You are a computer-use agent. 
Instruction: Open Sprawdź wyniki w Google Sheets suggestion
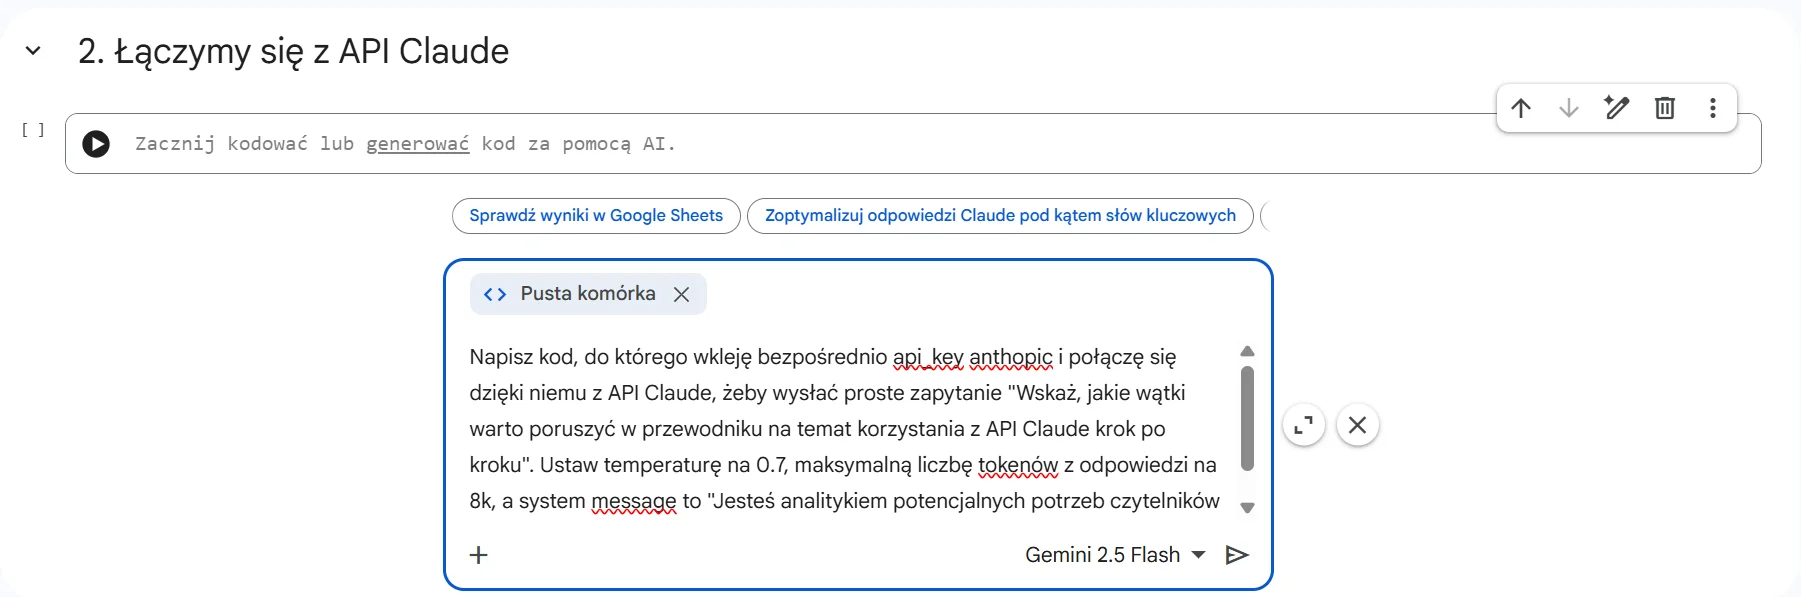pyautogui.click(x=595, y=215)
